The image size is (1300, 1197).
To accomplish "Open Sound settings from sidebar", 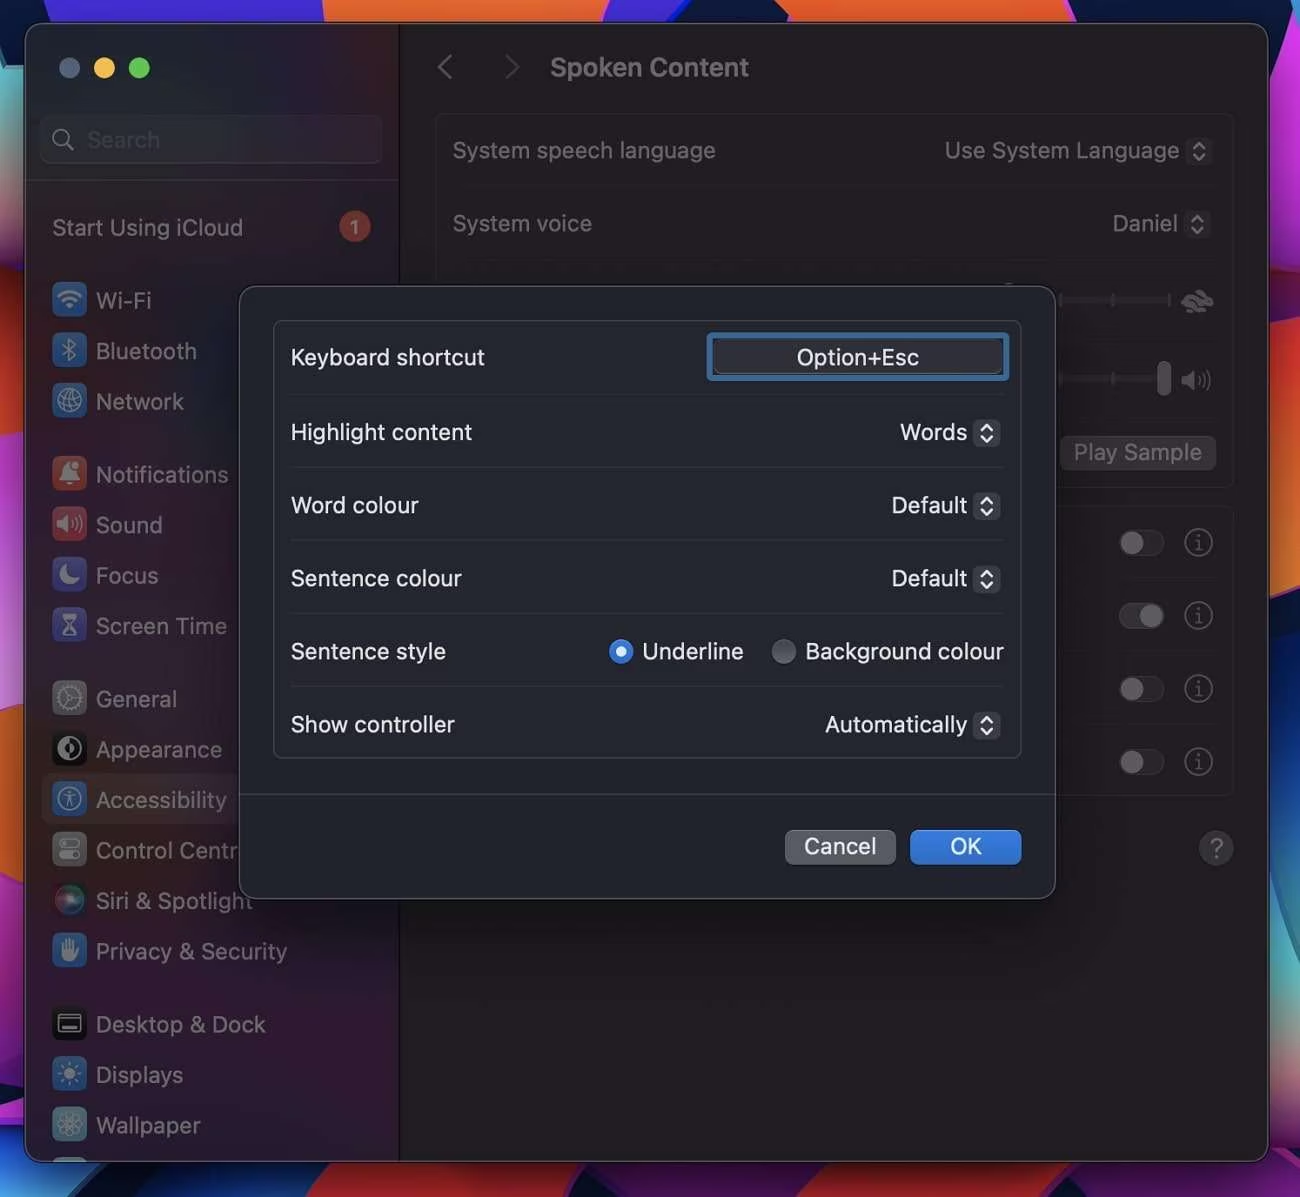I will coord(69,524).
